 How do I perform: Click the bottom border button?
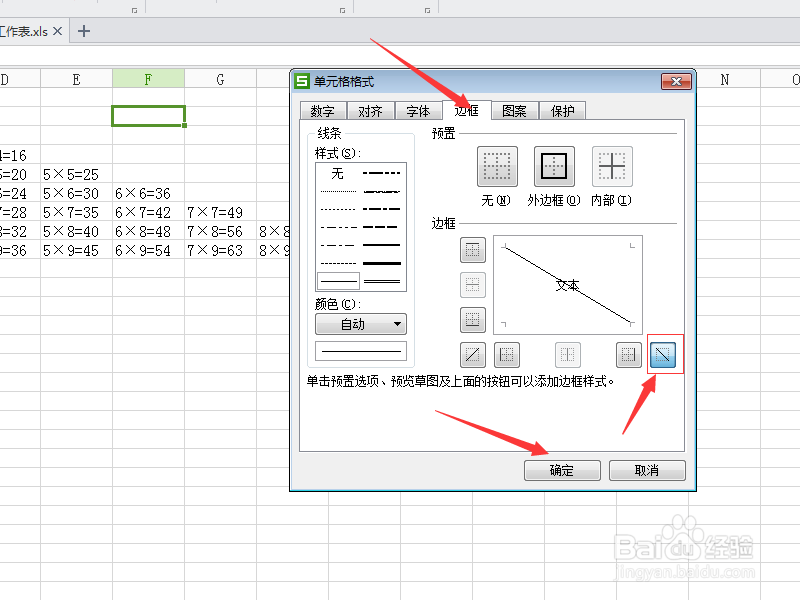pyautogui.click(x=472, y=316)
